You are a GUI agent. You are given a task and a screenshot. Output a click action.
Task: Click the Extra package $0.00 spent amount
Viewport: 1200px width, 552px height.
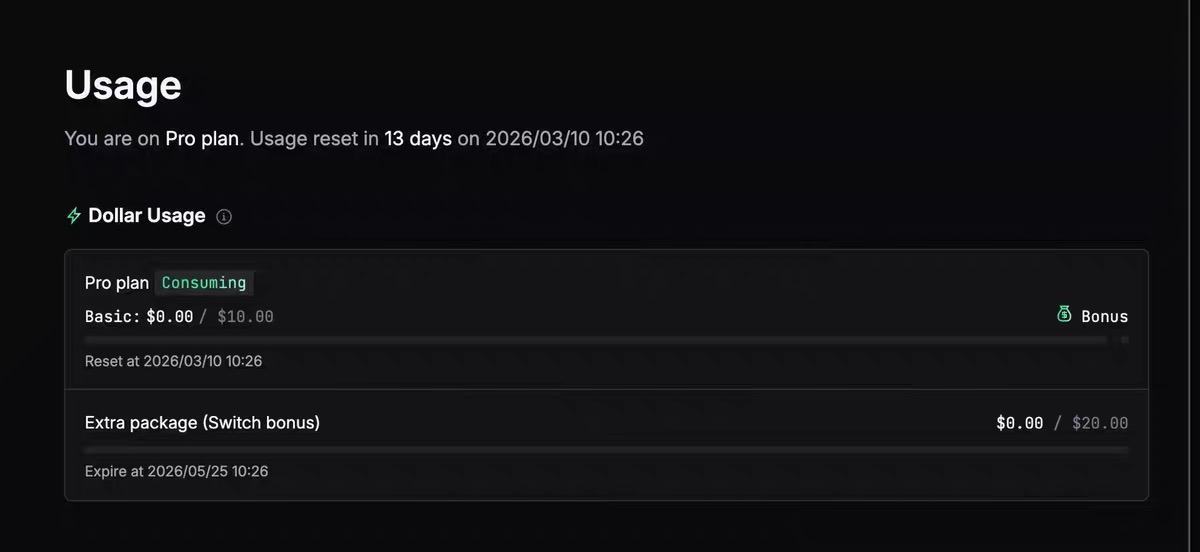coord(1019,423)
